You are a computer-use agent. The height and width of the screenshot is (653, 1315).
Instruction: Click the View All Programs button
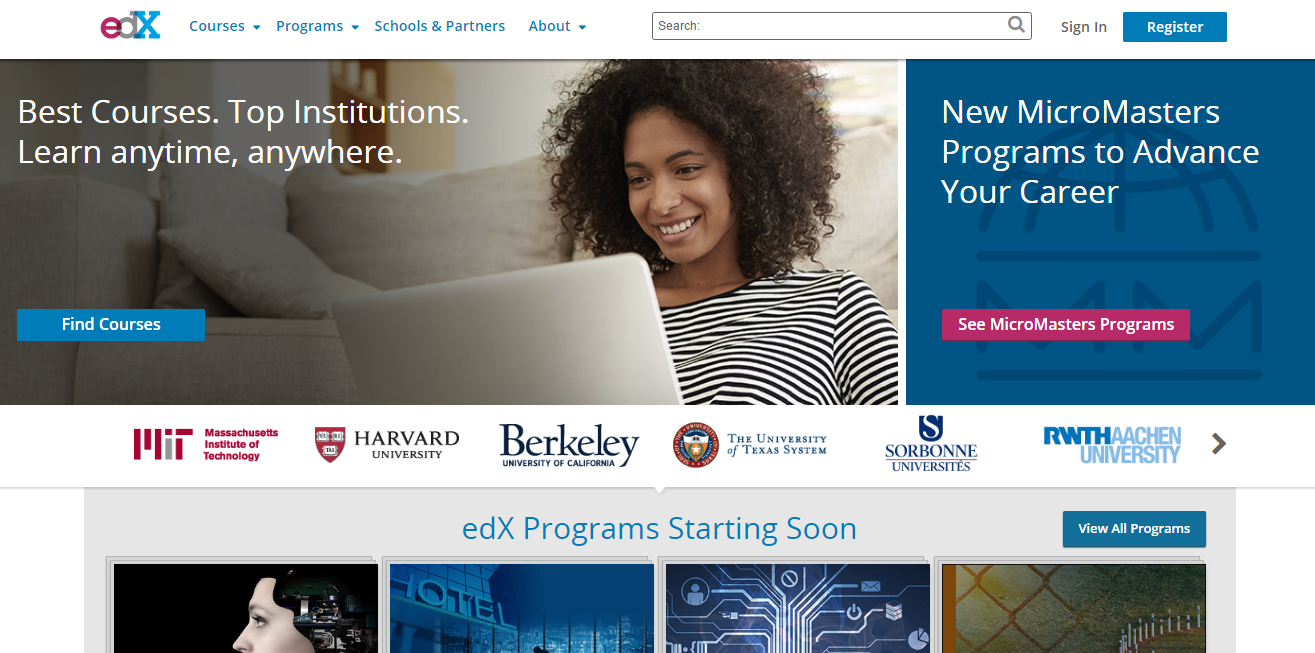click(x=1134, y=529)
